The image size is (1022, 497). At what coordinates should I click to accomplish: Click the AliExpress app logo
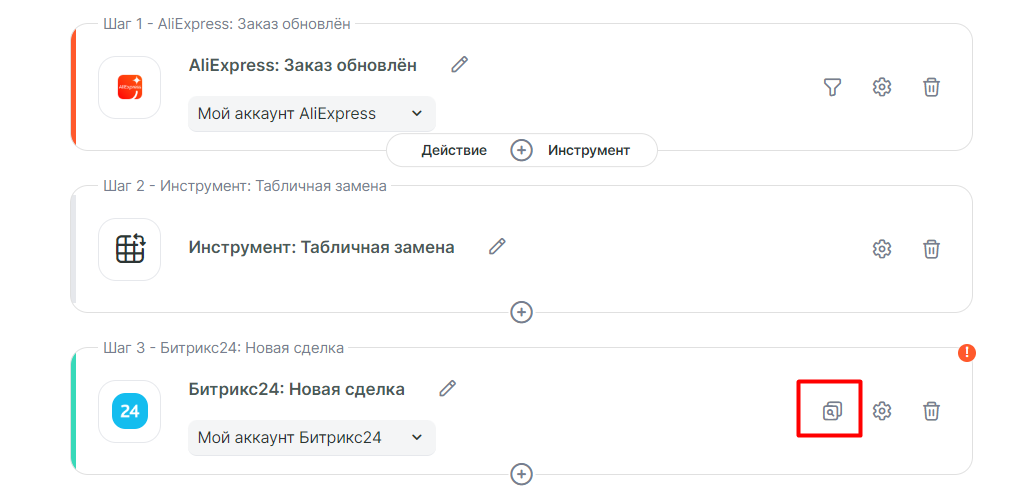[130, 87]
